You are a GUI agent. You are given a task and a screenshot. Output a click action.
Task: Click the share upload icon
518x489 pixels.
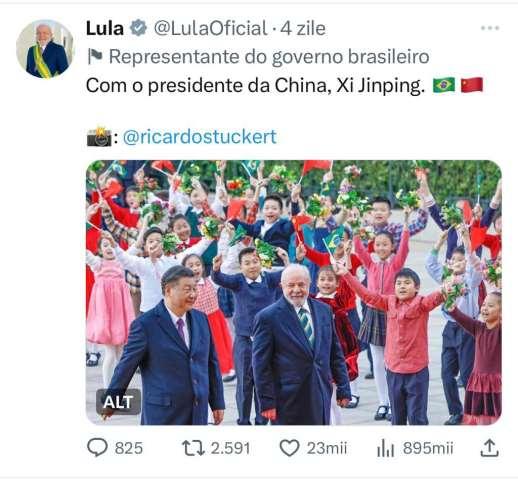click(489, 448)
